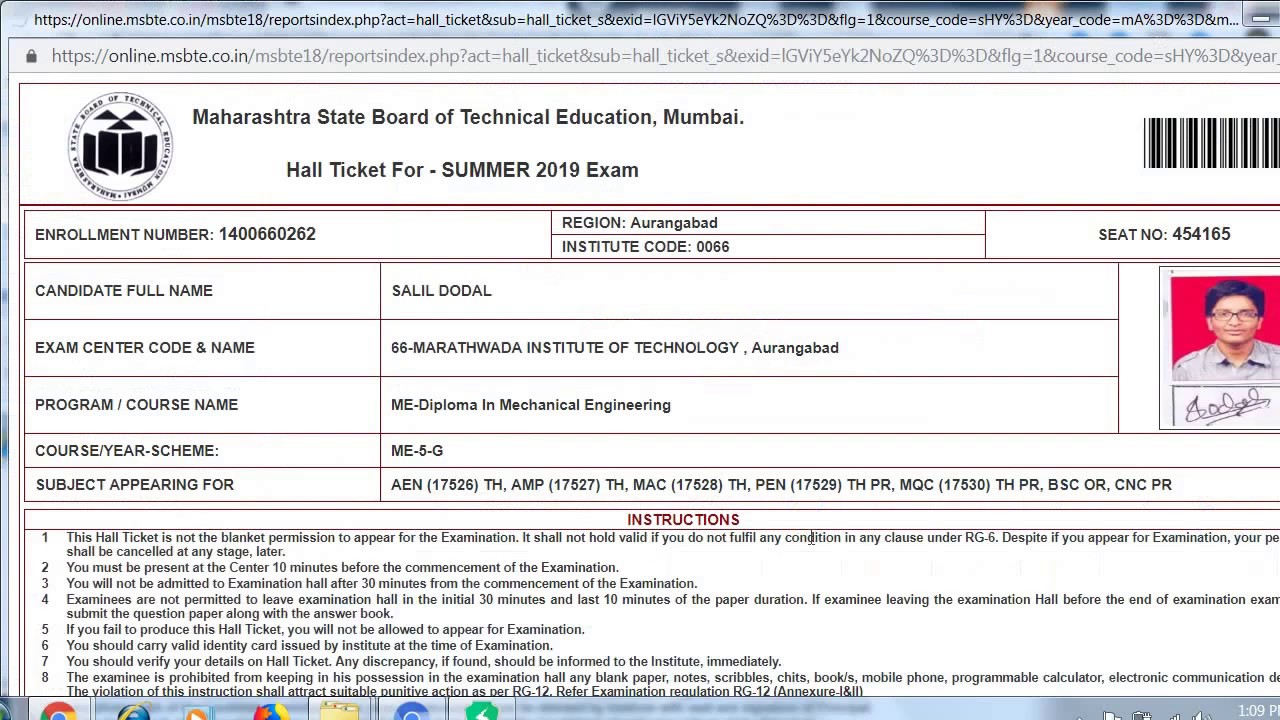Open the File Explorer folder in taskbar
The height and width of the screenshot is (720, 1280).
pyautogui.click(x=340, y=711)
